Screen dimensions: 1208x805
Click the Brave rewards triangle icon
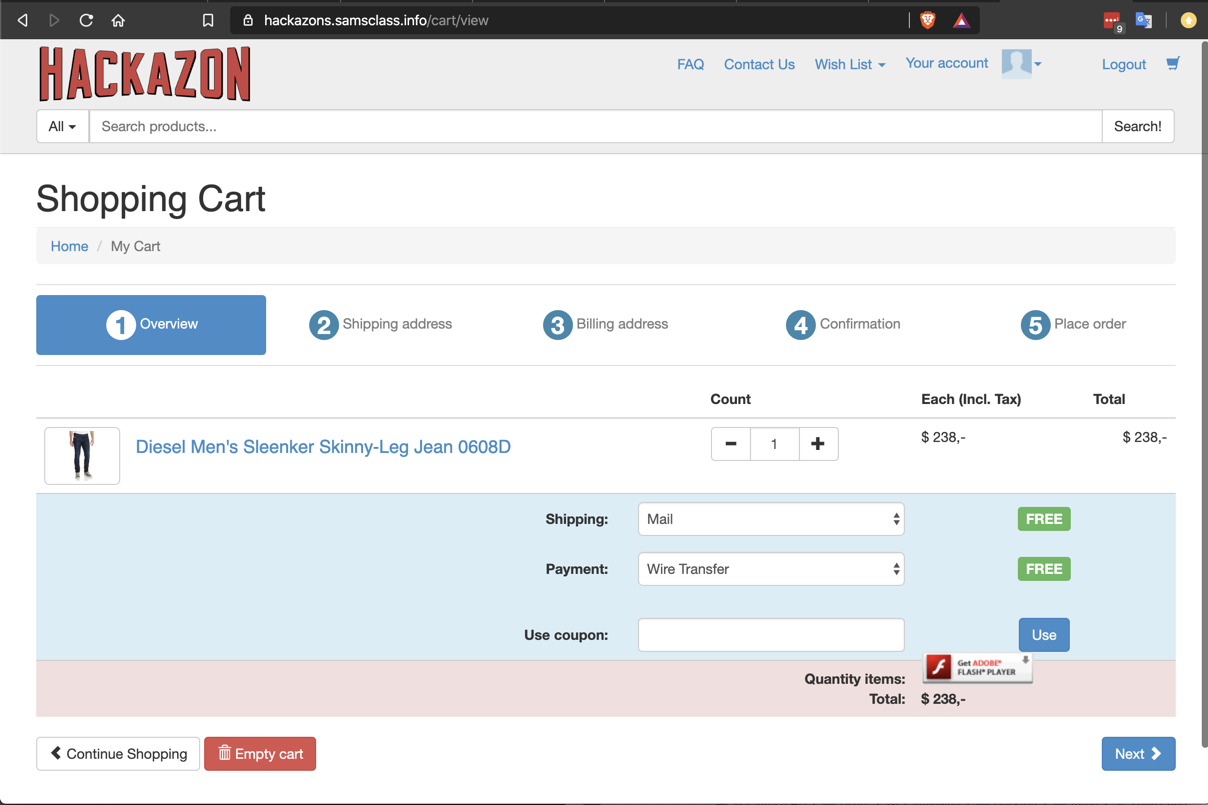961,20
